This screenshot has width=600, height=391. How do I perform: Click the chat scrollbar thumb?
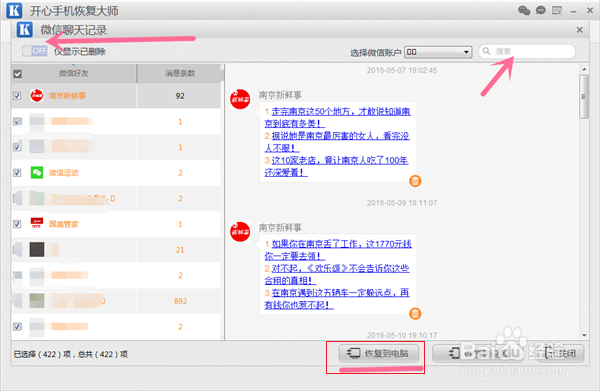coord(584,97)
